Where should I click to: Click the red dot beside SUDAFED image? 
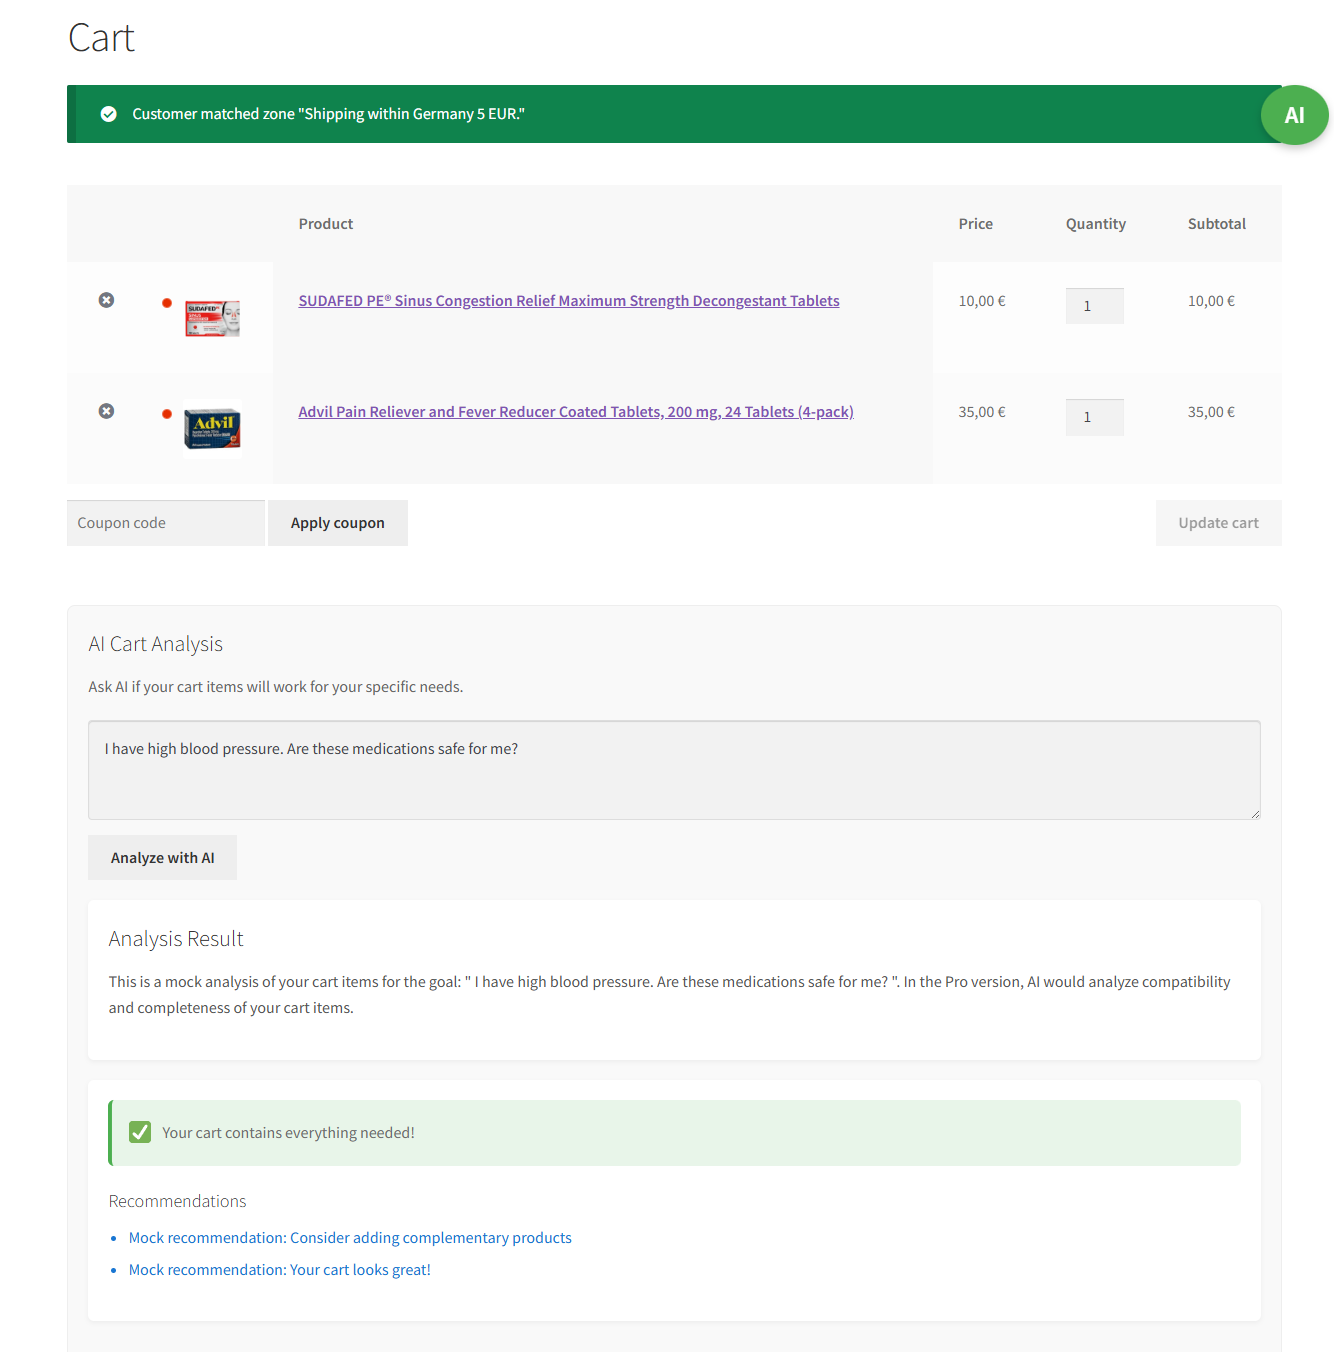[x=167, y=303]
